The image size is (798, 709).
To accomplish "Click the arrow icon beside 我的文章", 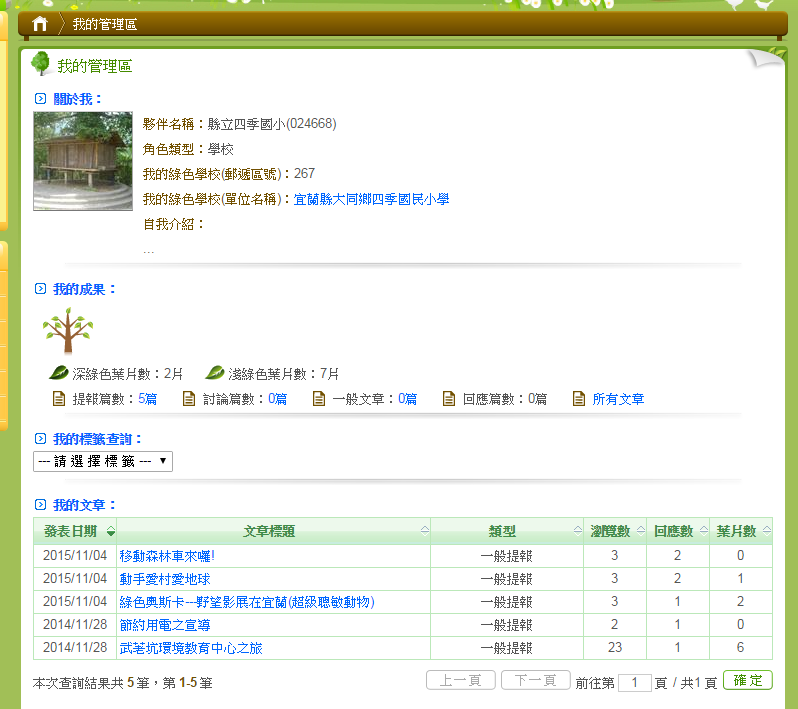I will coord(40,505).
